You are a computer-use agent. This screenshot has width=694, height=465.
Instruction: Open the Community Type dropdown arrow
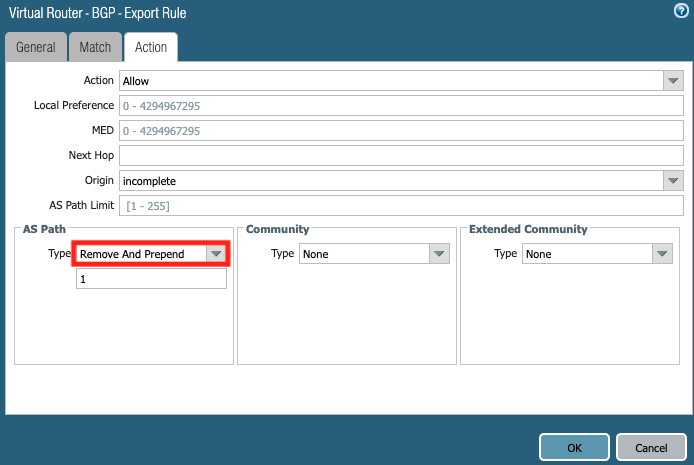tap(439, 254)
